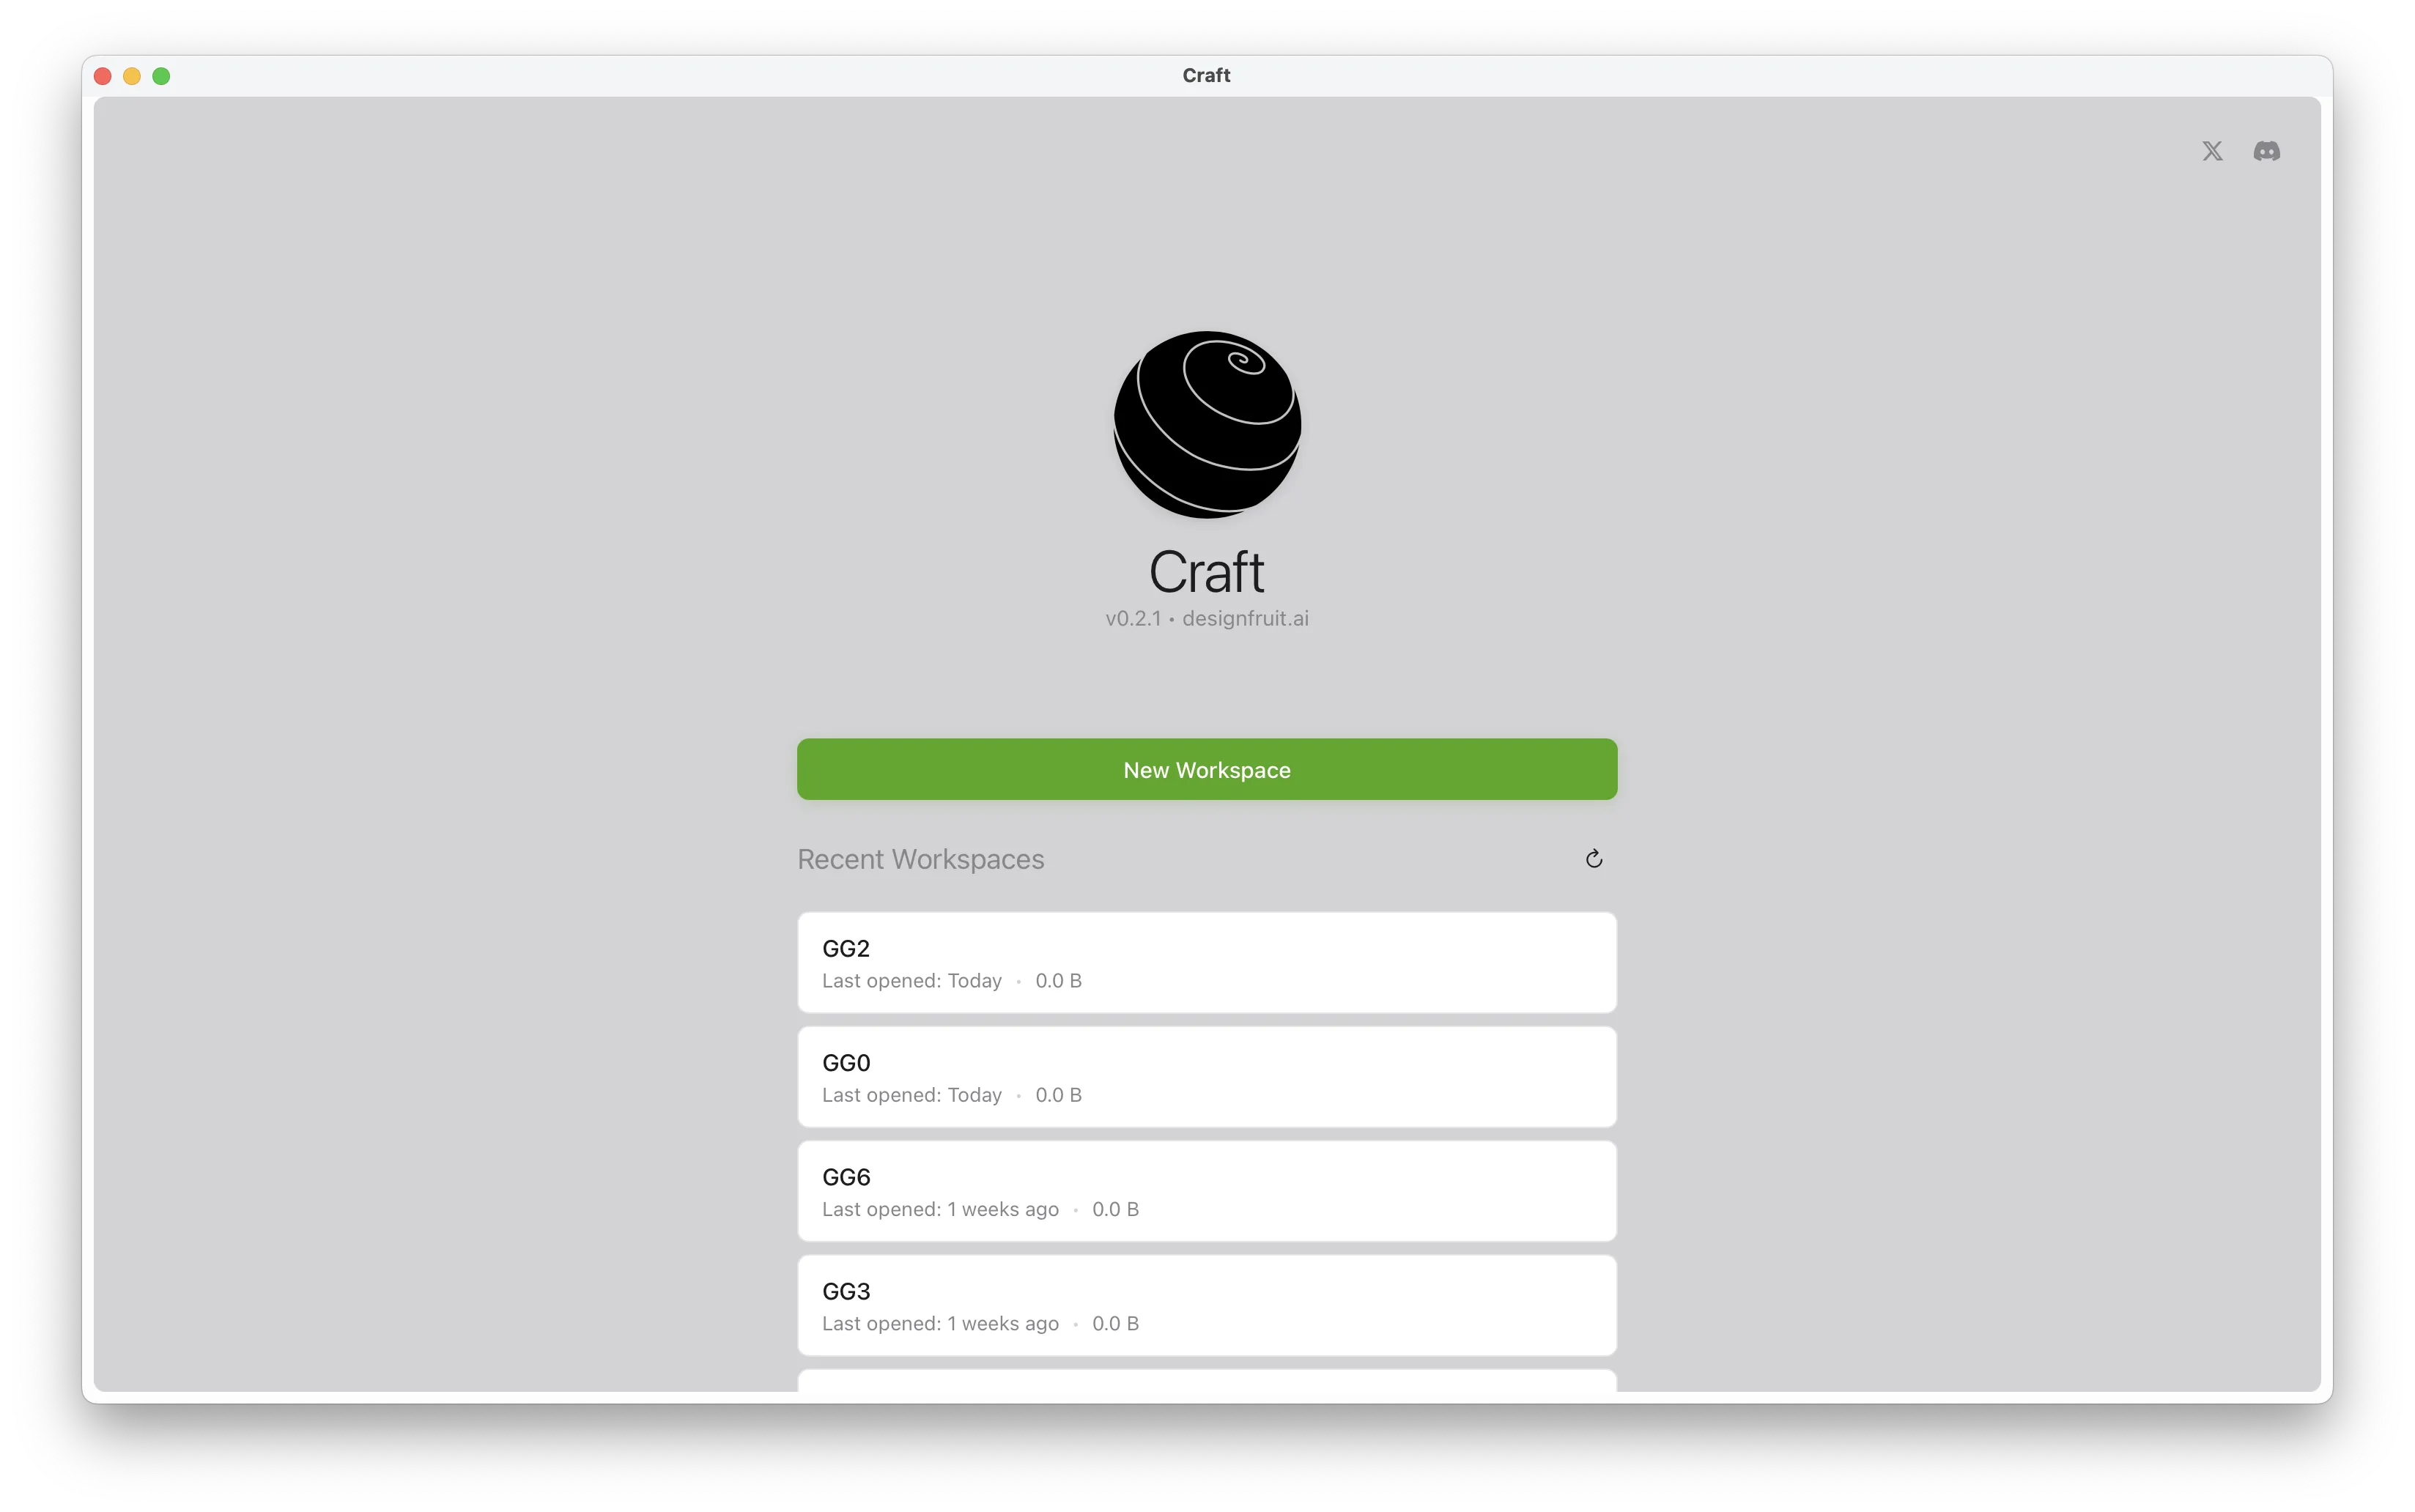This screenshot has width=2415, height=1512.
Task: Minimize the Craft window
Action: point(131,75)
